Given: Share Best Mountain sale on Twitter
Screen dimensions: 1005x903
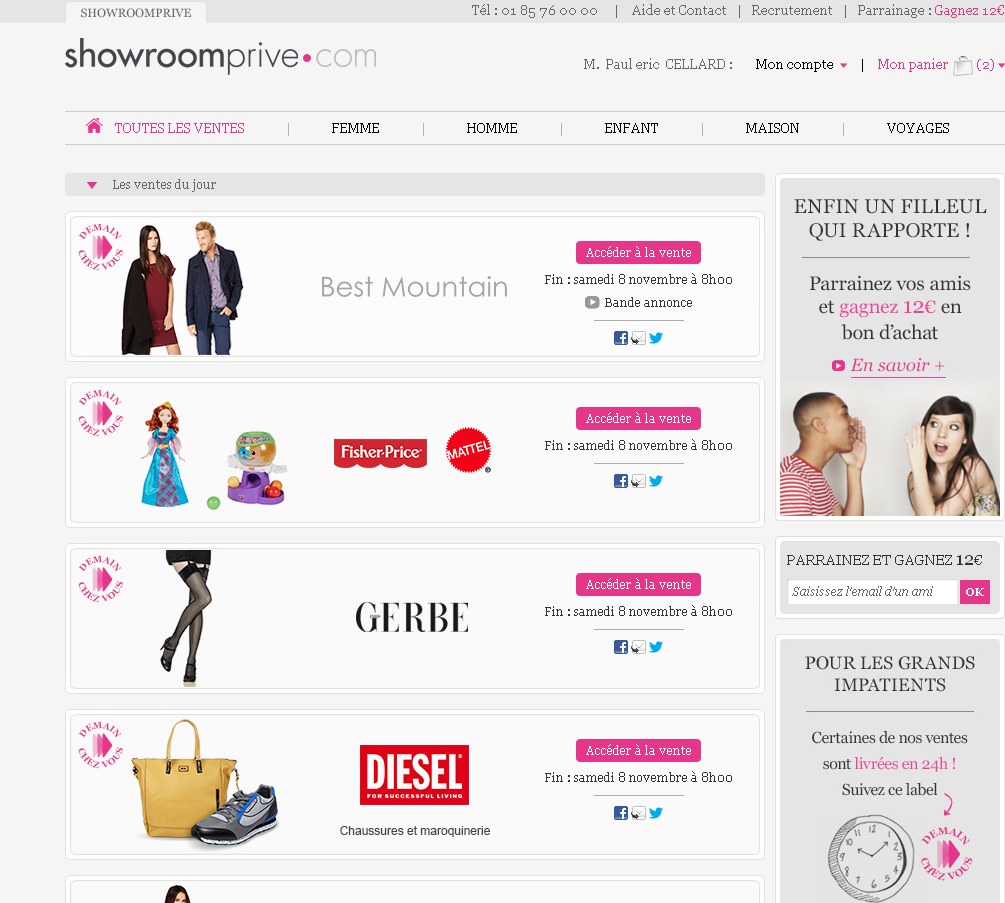Looking at the screenshot, I should coord(656,338).
